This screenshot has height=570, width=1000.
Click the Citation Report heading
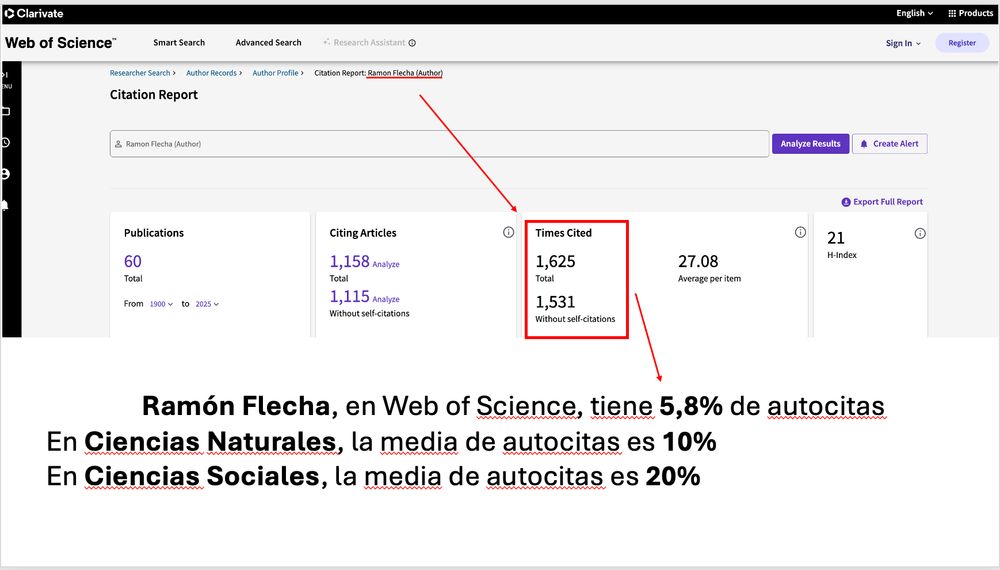click(154, 95)
